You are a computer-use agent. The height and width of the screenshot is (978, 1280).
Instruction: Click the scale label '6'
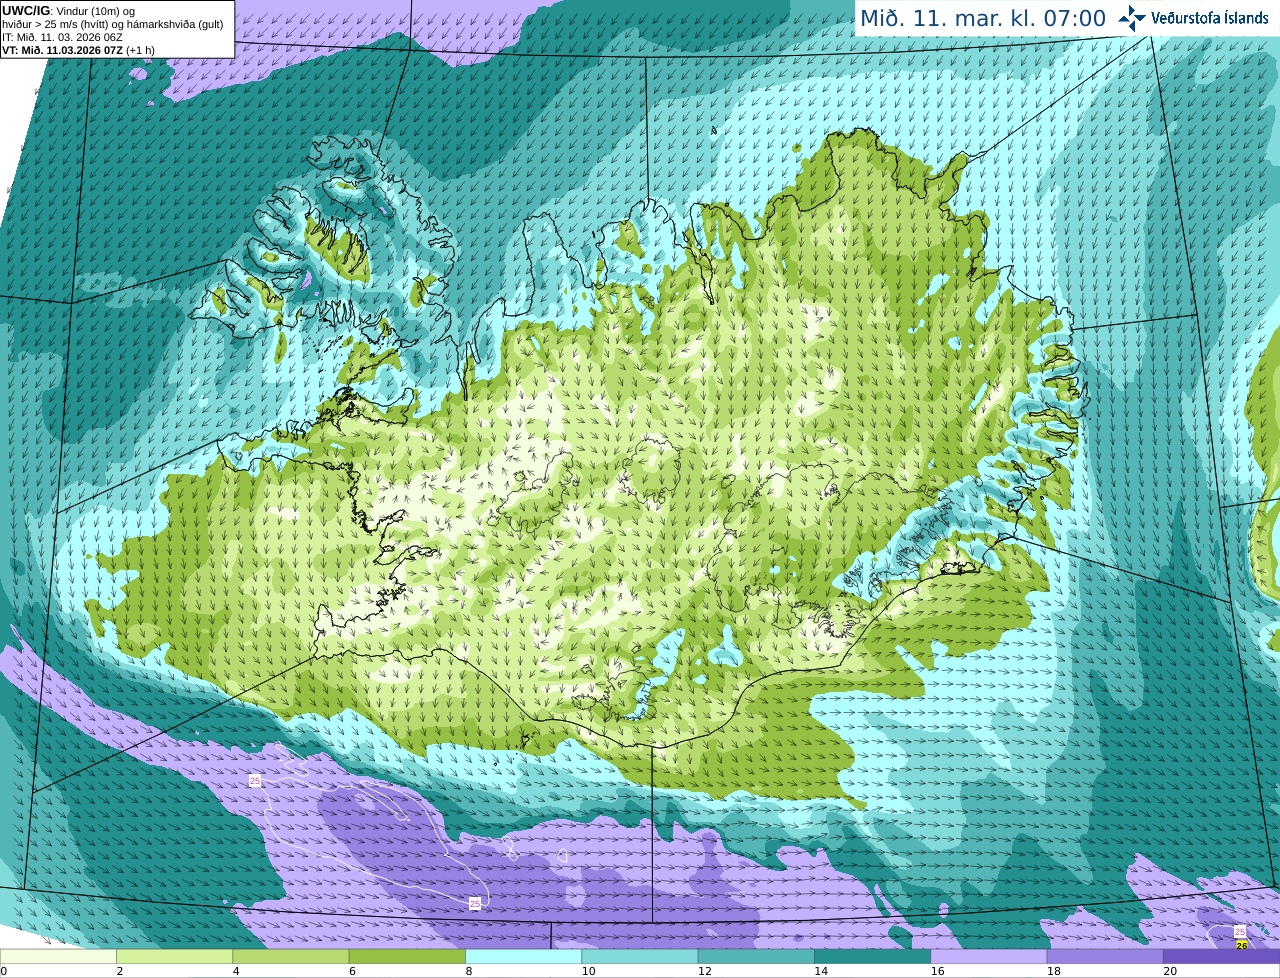click(352, 971)
